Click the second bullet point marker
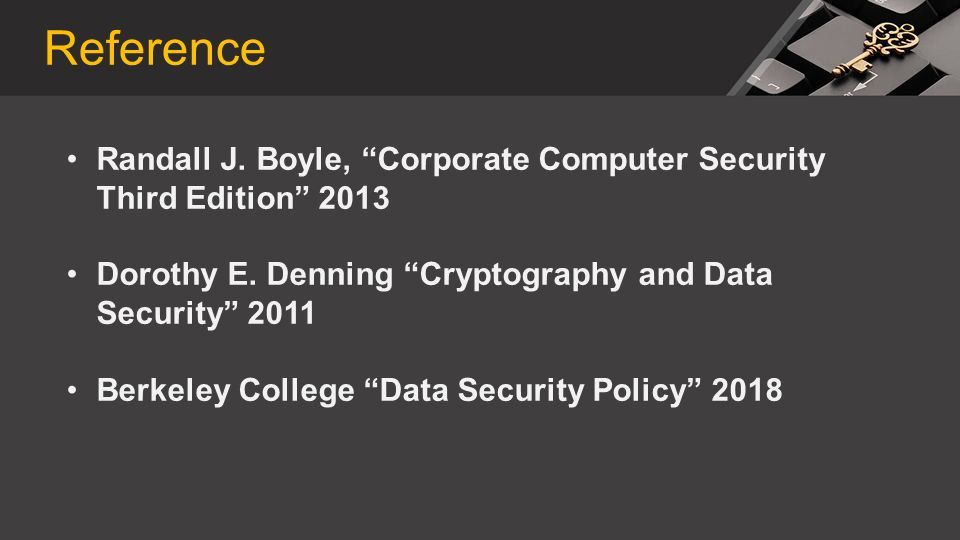 [72, 274]
